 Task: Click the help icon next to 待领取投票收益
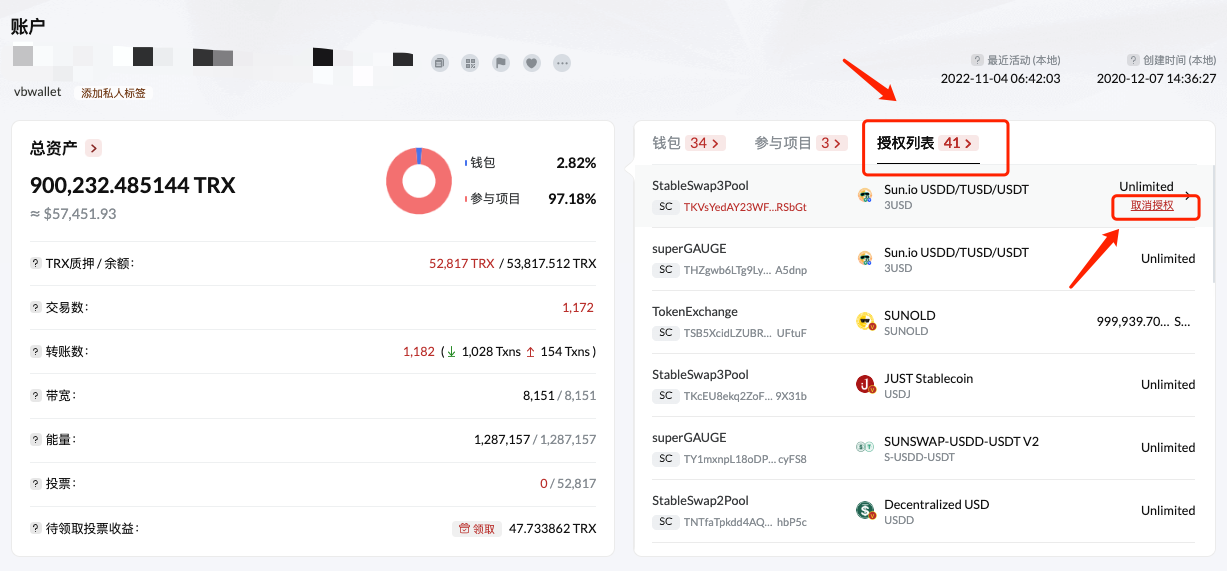tap(36, 528)
